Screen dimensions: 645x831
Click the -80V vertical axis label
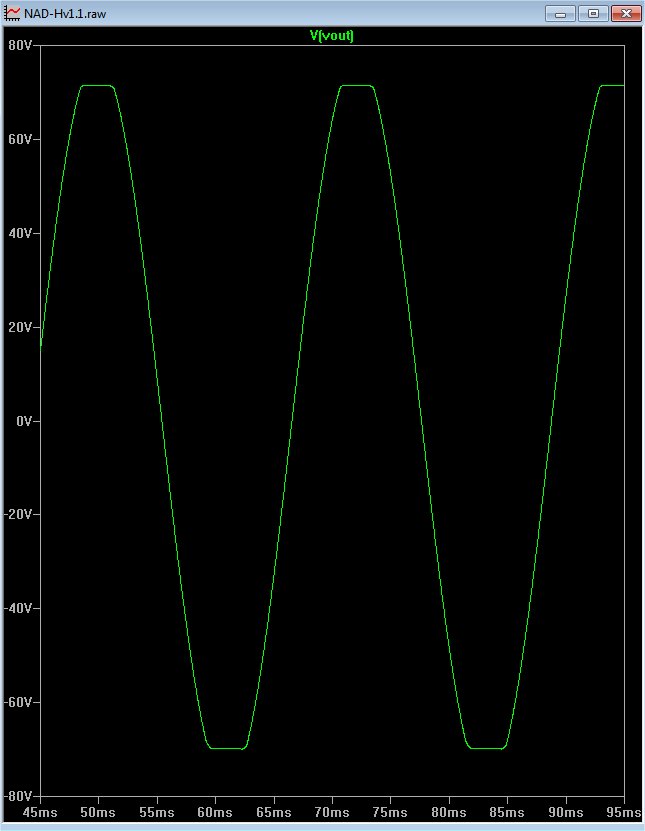pyautogui.click(x=19, y=796)
